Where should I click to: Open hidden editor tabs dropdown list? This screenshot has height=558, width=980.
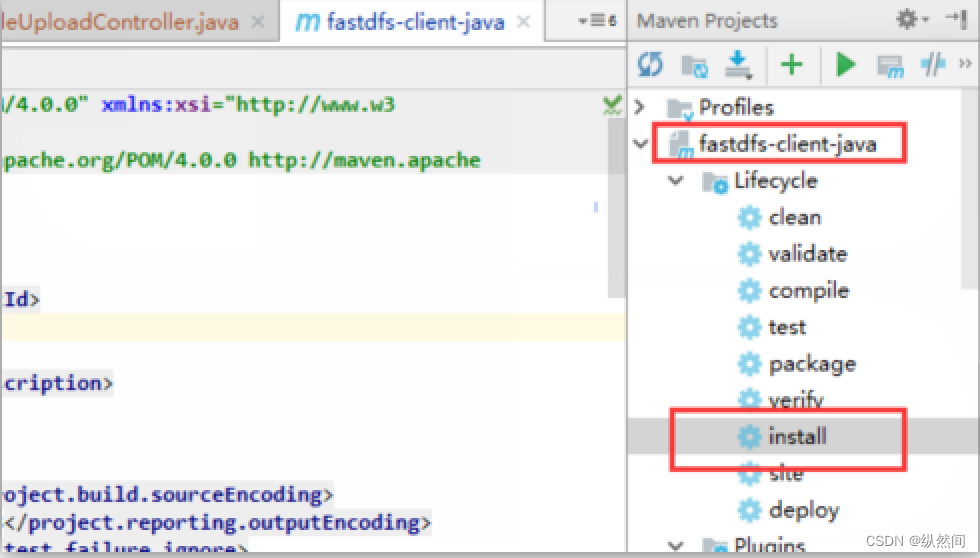coord(597,21)
